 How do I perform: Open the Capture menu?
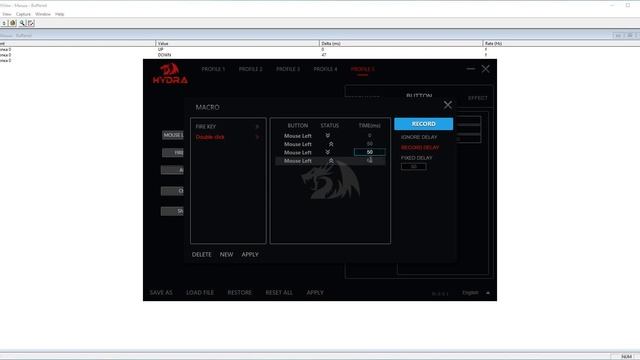pyautogui.click(x=23, y=14)
